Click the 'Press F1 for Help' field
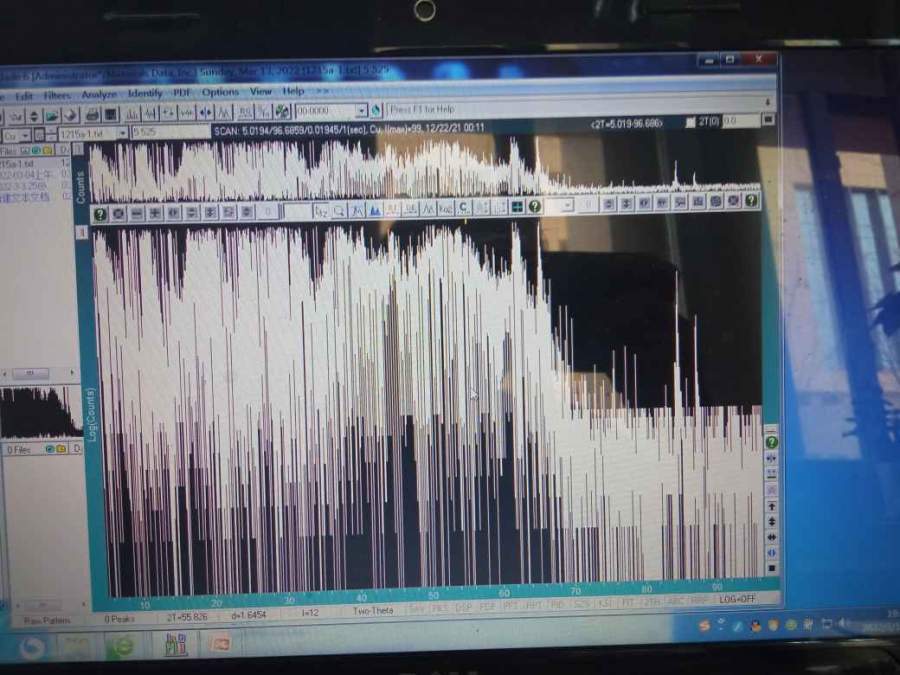Viewport: 900px width, 675px height. pyautogui.click(x=574, y=107)
